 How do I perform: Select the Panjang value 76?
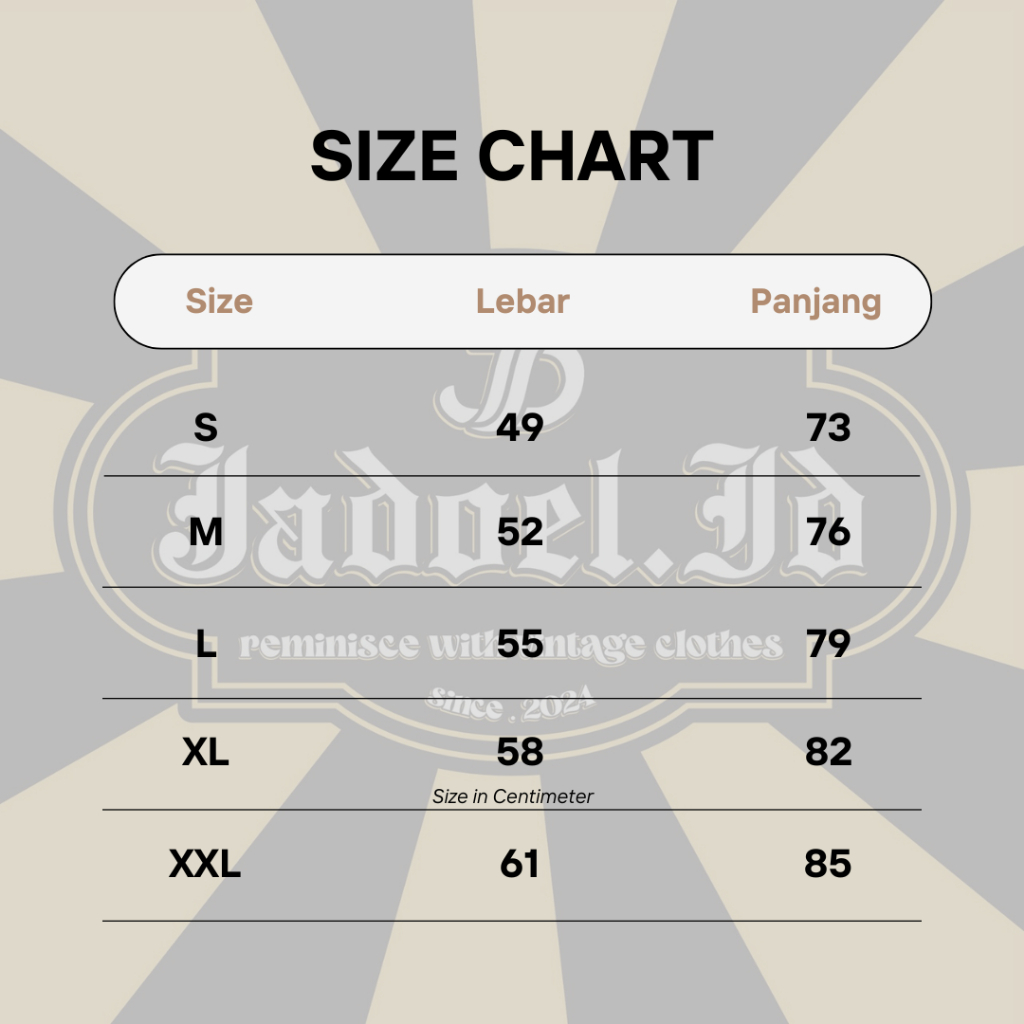(x=828, y=532)
